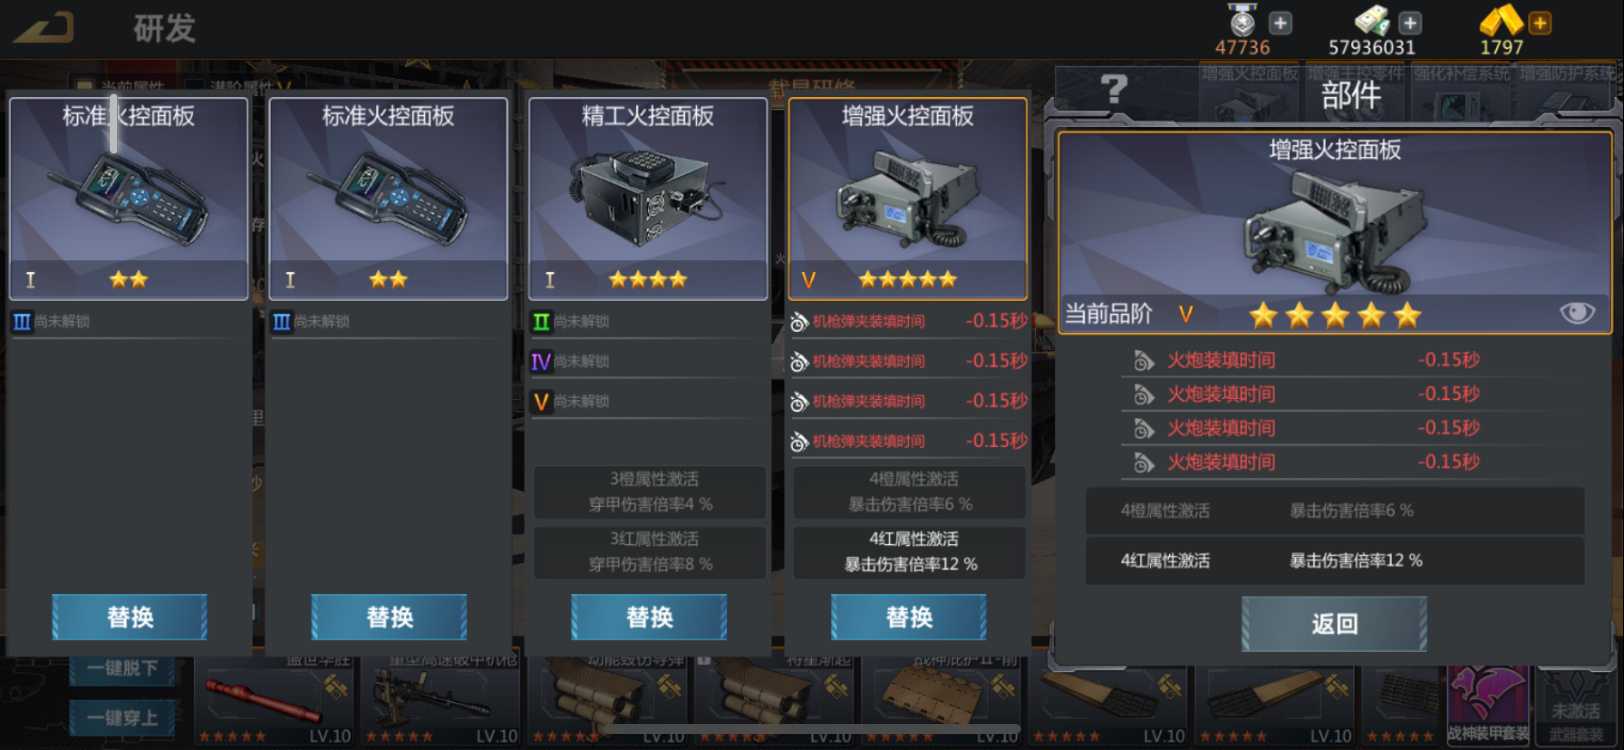
Task: Add medals with the plus beside 47736
Action: point(1280,22)
